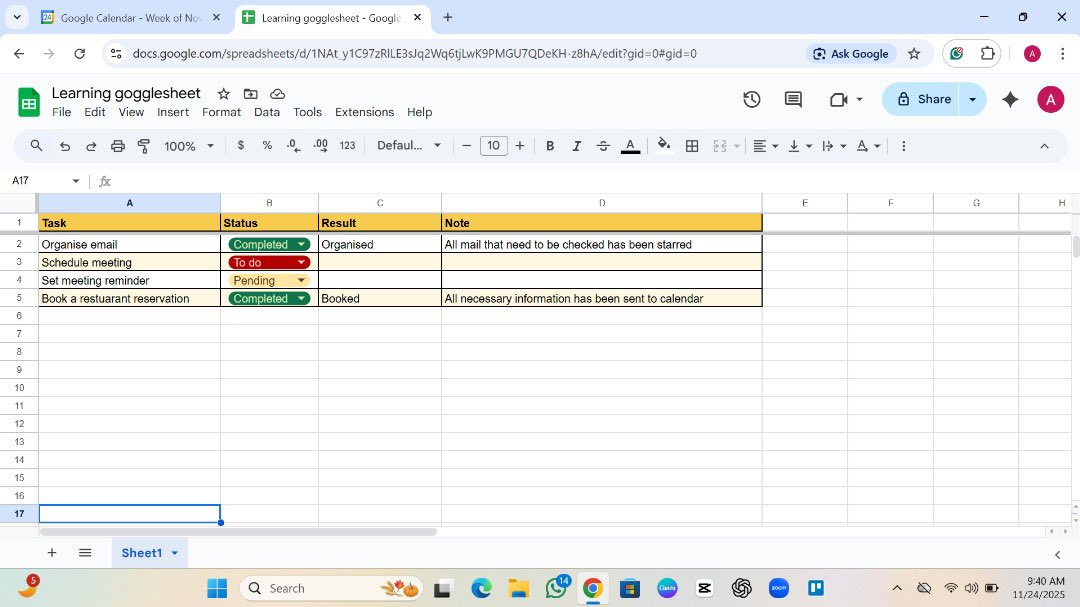
Task: Toggle strikethrough formatting
Action: point(603,145)
